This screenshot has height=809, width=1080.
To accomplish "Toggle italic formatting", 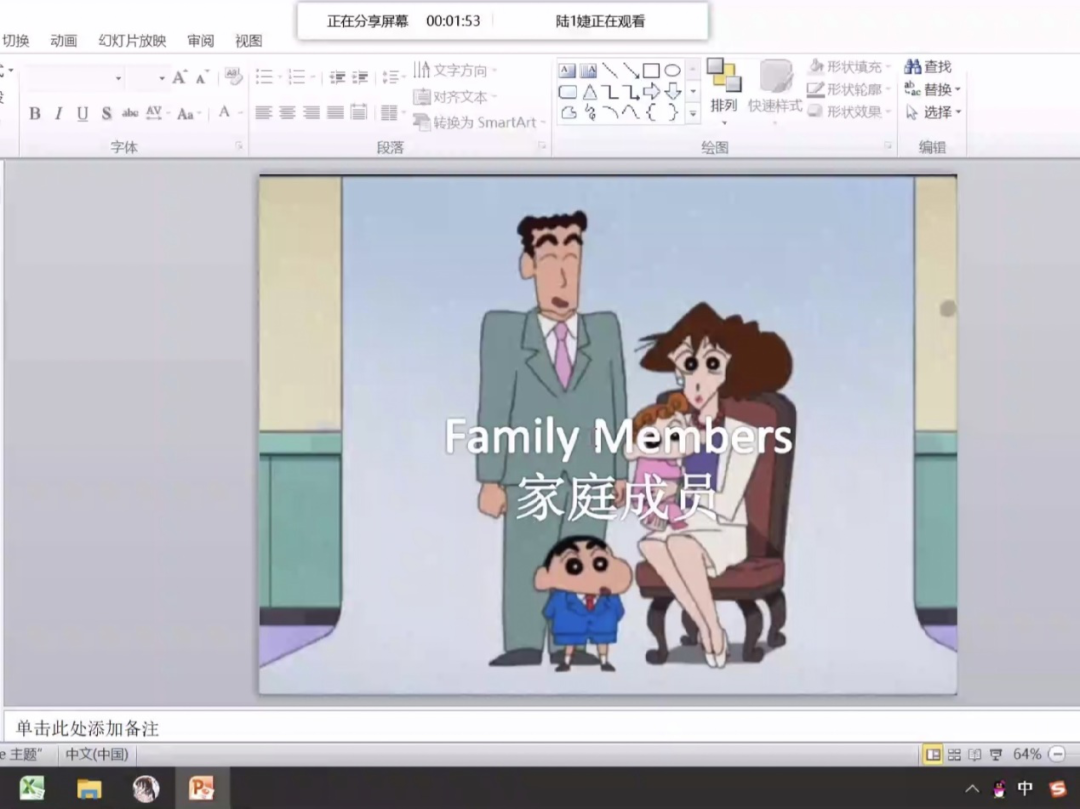I will point(59,114).
